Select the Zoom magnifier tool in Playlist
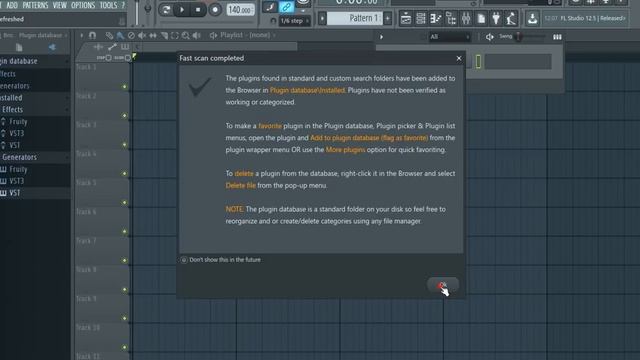 pyautogui.click(x=186, y=36)
